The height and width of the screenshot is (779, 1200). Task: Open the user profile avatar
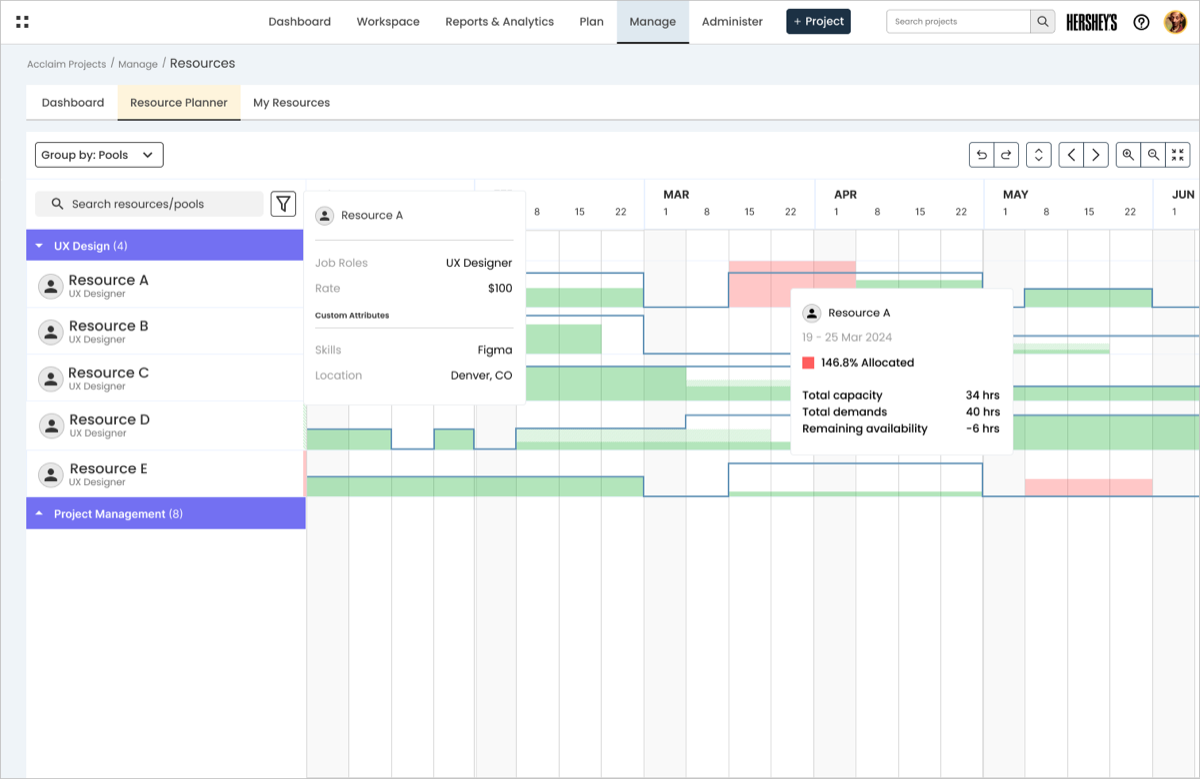pos(1175,22)
